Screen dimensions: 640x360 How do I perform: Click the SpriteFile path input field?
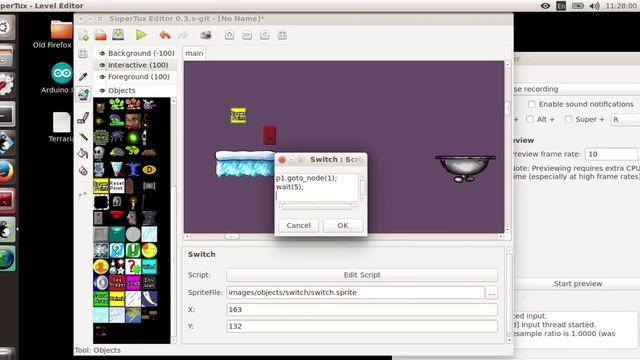[x=356, y=293]
